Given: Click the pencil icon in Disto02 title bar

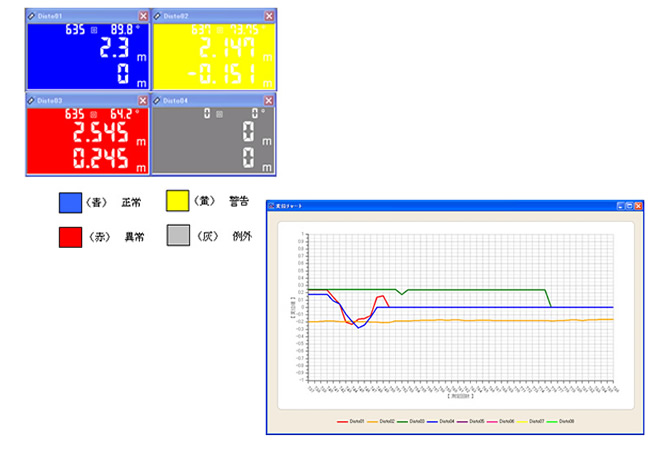Looking at the screenshot, I should click(x=157, y=16).
